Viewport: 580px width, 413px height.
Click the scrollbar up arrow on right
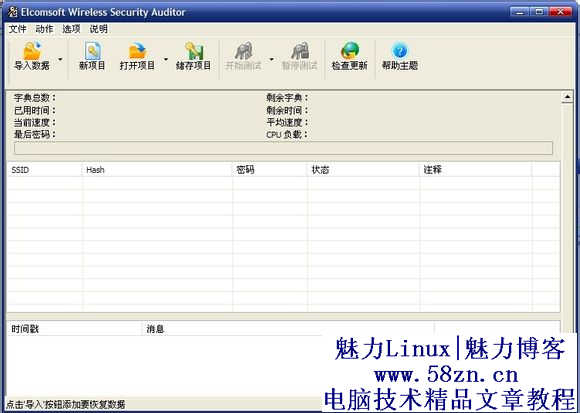pos(567,97)
